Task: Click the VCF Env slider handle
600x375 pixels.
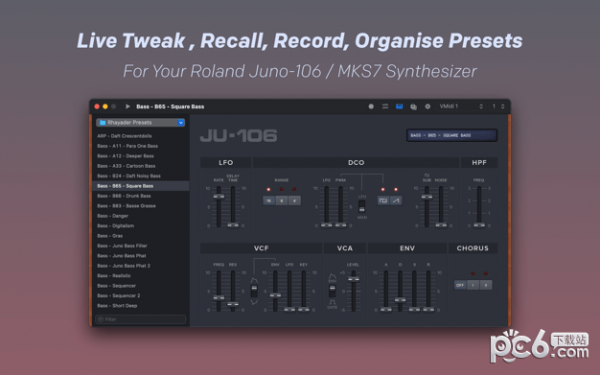Action: (x=275, y=295)
